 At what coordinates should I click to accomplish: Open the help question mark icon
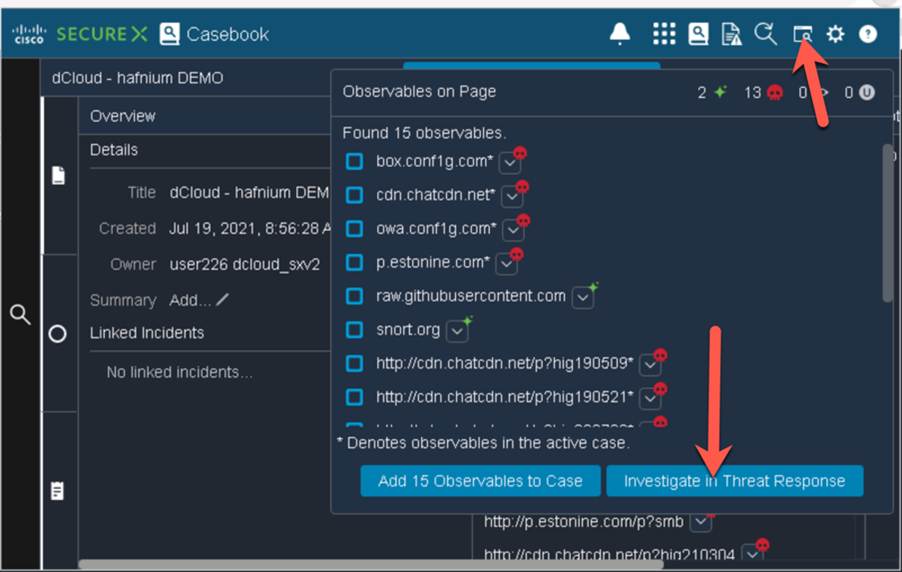click(867, 34)
